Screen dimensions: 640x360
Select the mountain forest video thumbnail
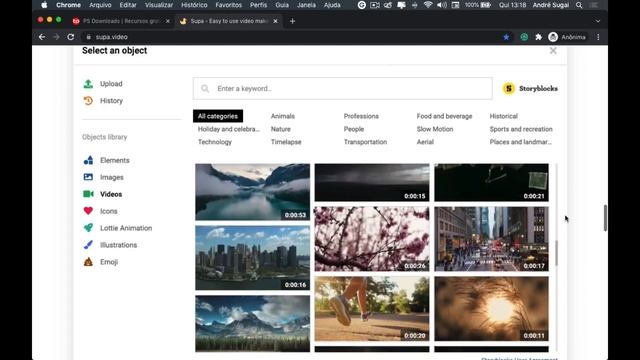coord(252,324)
